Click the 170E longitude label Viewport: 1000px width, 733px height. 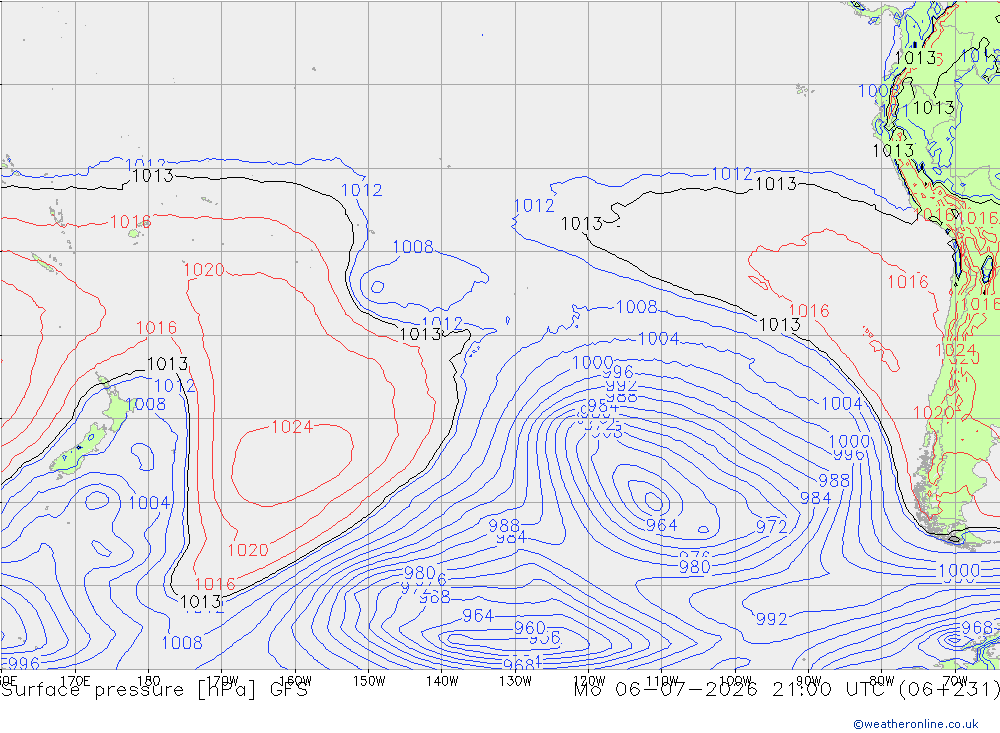pyautogui.click(x=75, y=681)
